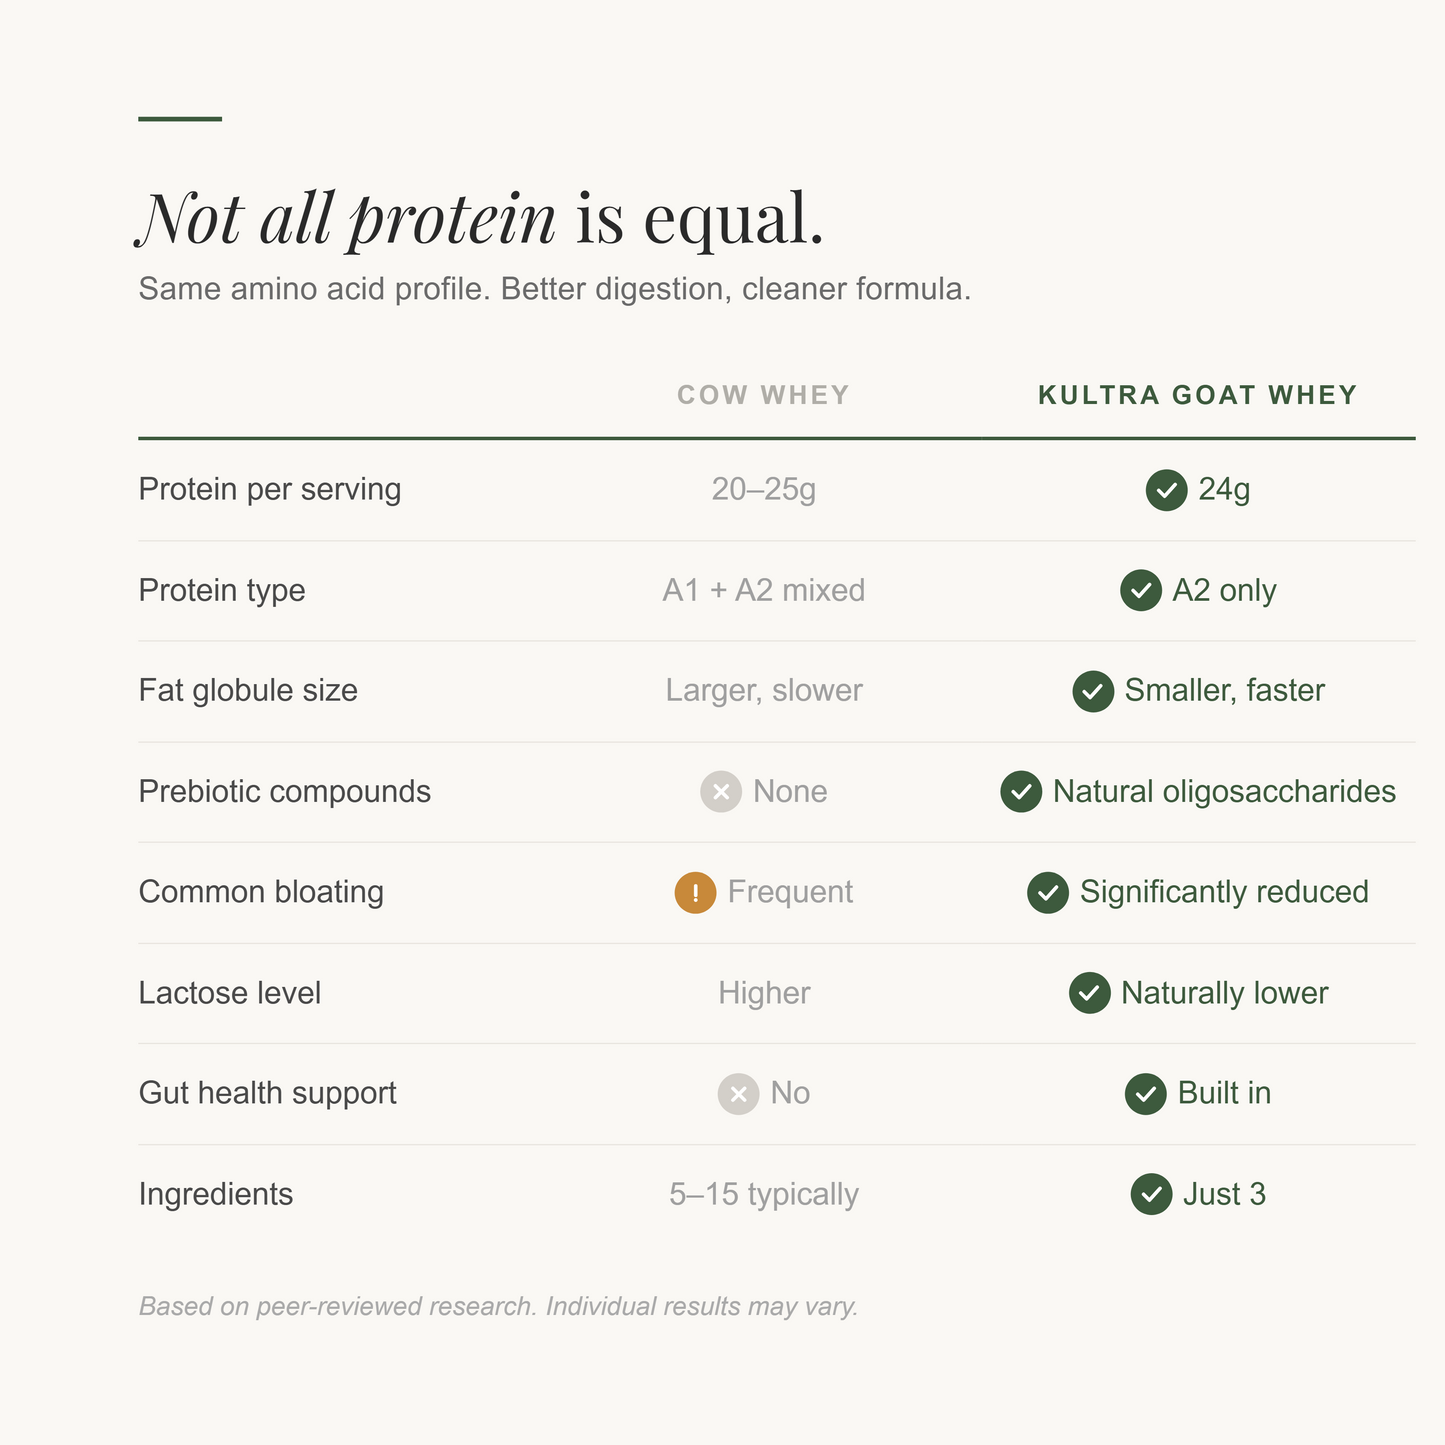Viewport: 1445px width, 1445px height.
Task: Click the gray X icon next to No
Action: pyautogui.click(x=738, y=1094)
